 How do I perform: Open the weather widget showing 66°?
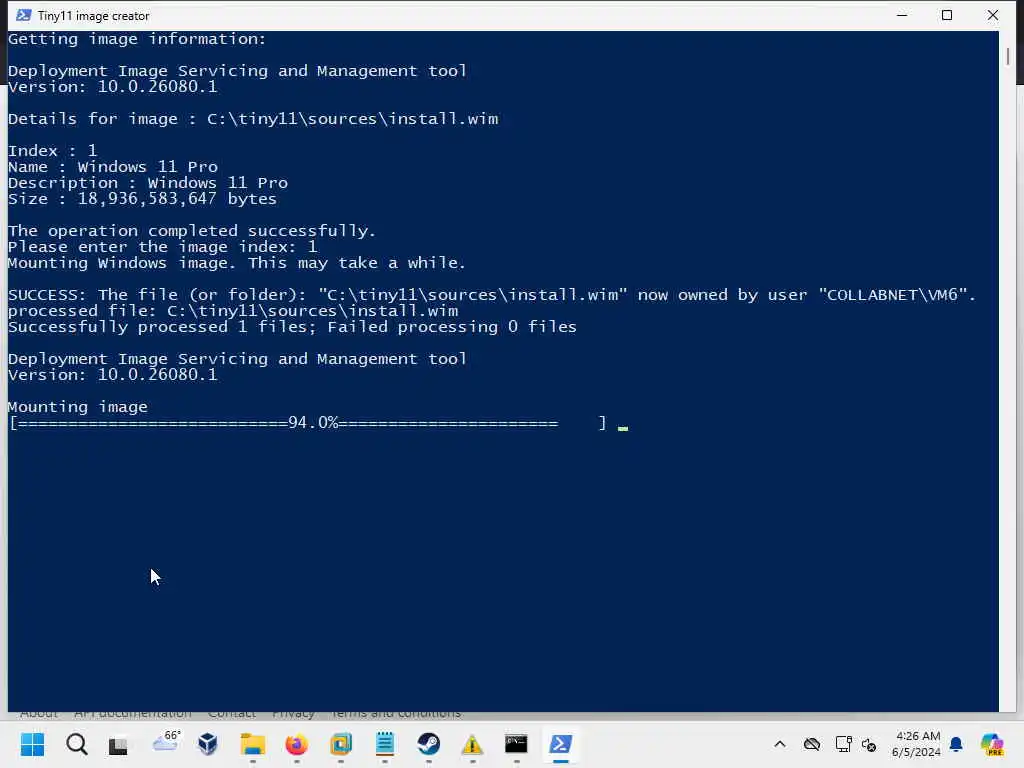[165, 741]
